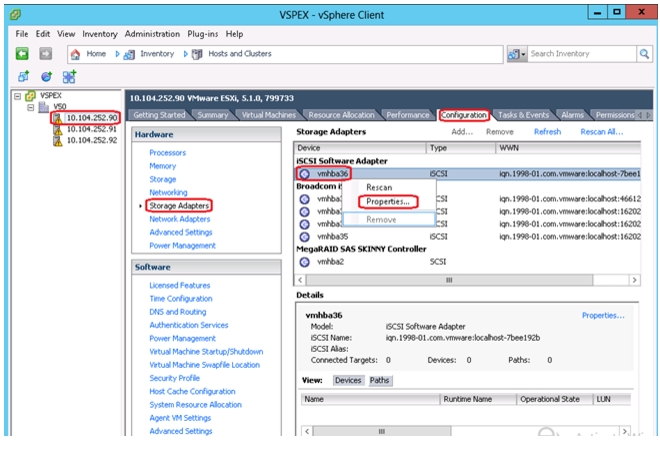
Task: Click the VSPEX vCenter icon in tree
Action: [30, 96]
